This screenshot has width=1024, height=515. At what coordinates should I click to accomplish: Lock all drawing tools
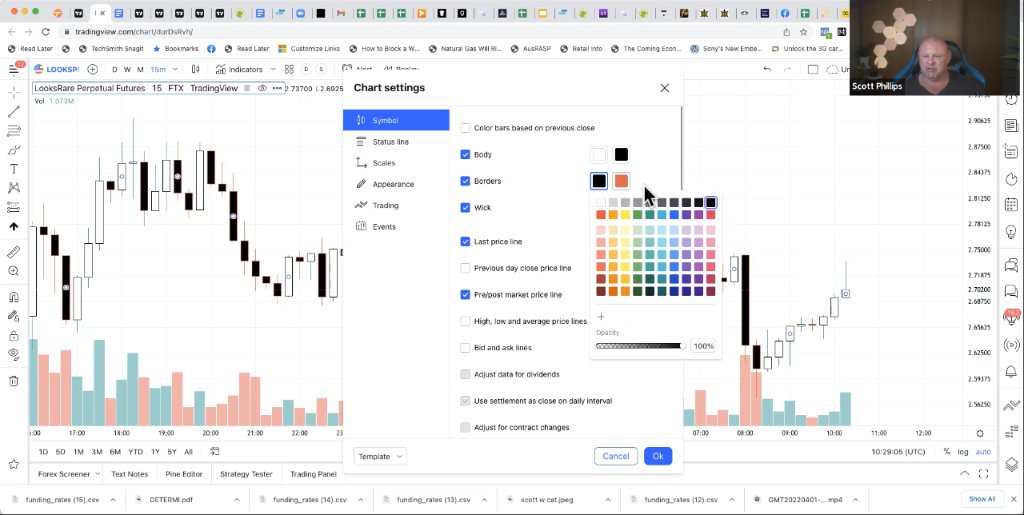[x=14, y=336]
